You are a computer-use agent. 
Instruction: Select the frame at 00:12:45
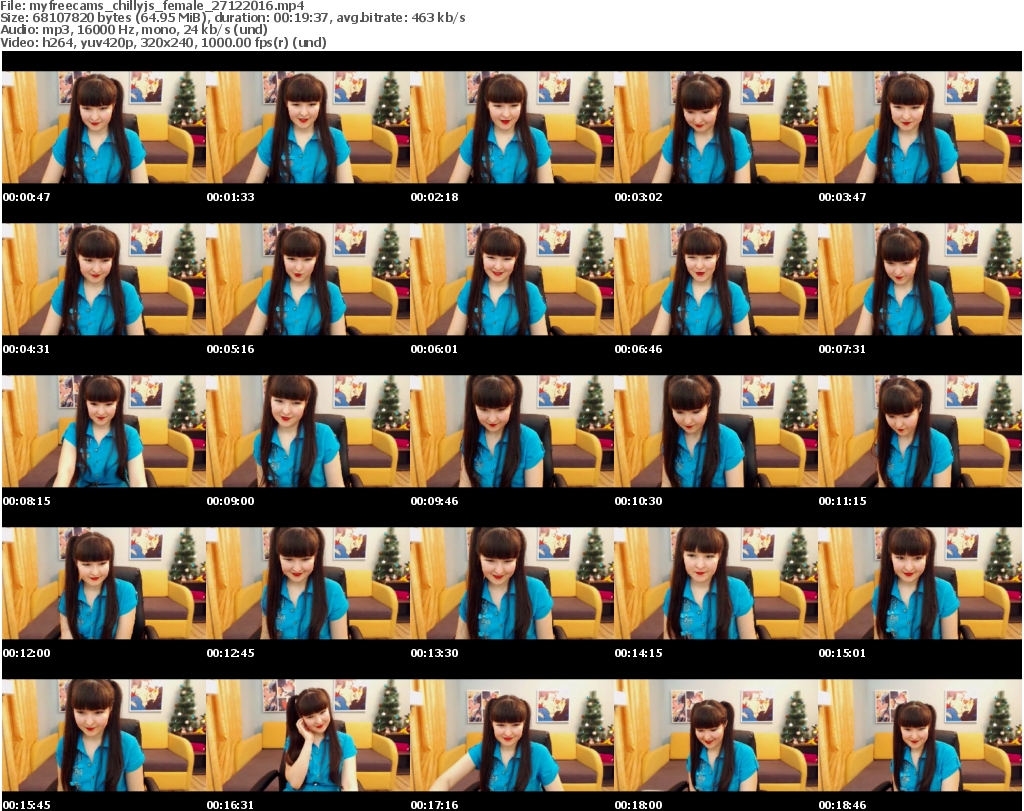click(308, 583)
